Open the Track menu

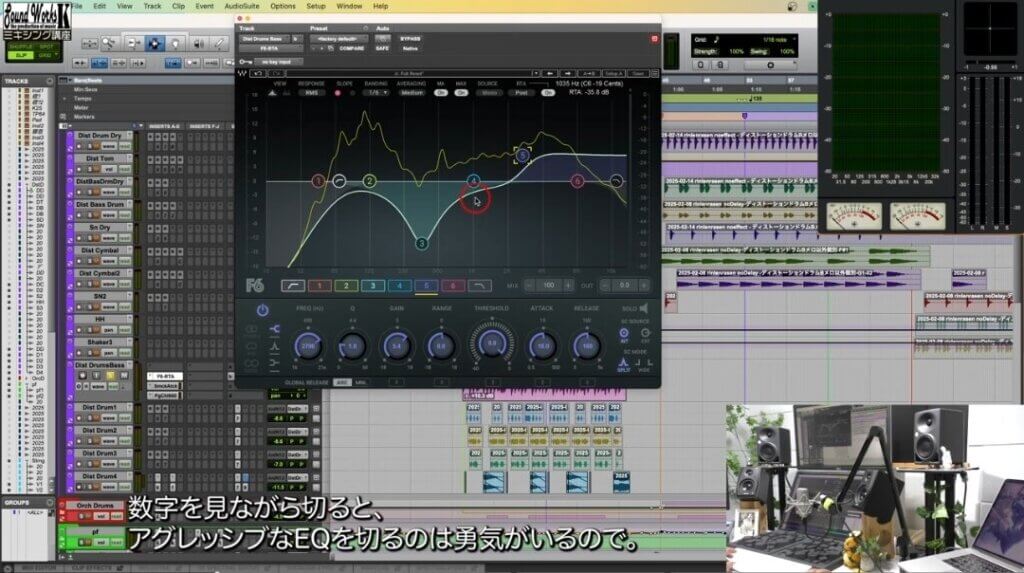[x=152, y=6]
